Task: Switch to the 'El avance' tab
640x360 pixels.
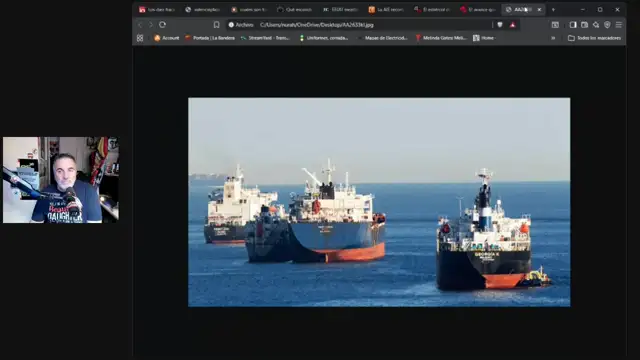Action: coord(478,9)
